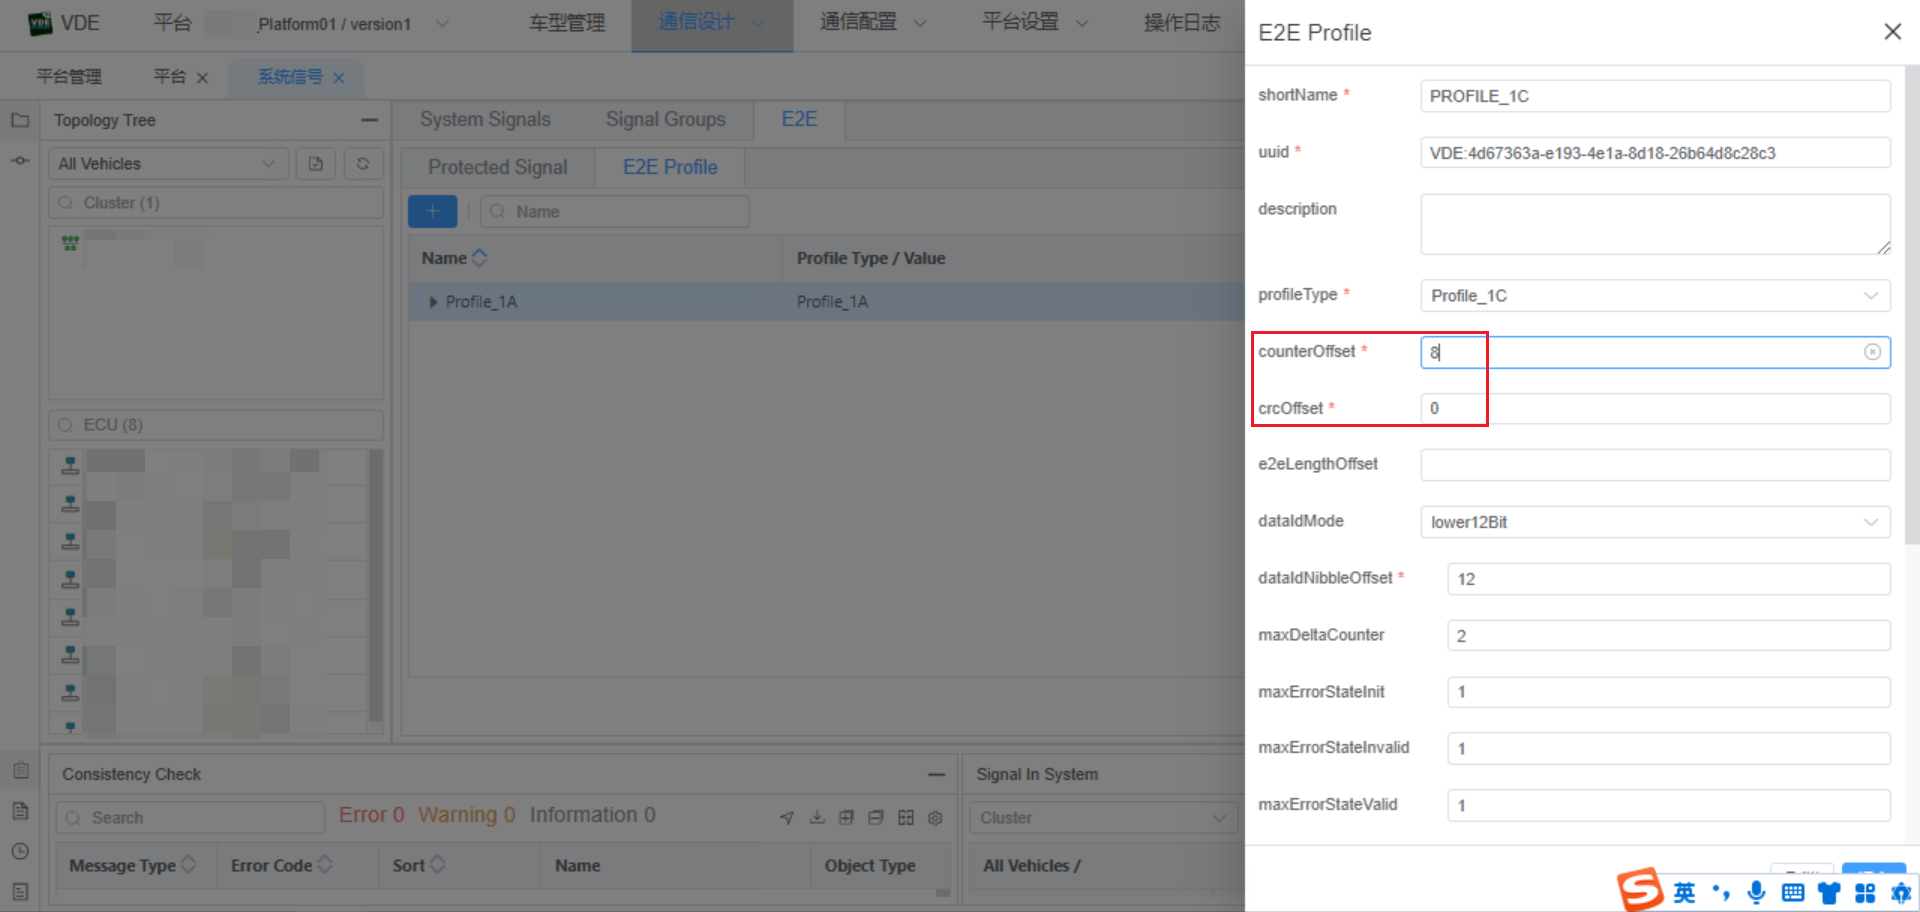Sort by the Name column in the E2E Profile table
This screenshot has height=912, width=1920.
click(x=479, y=258)
